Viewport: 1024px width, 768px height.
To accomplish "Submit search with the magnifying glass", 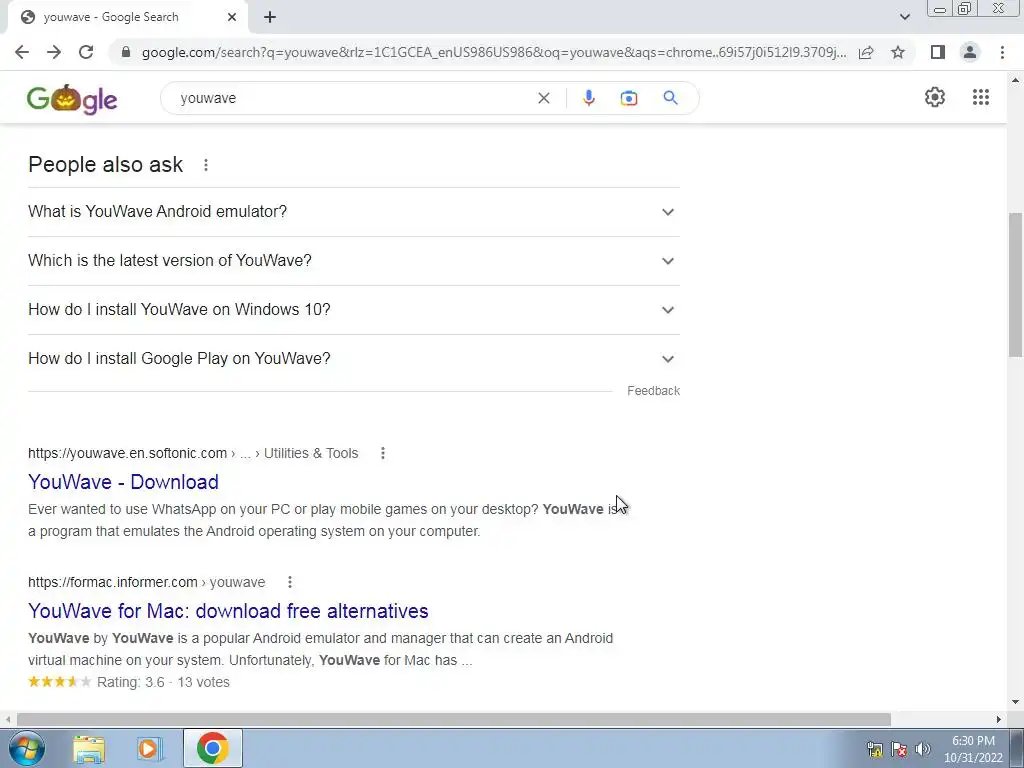I will 670,98.
